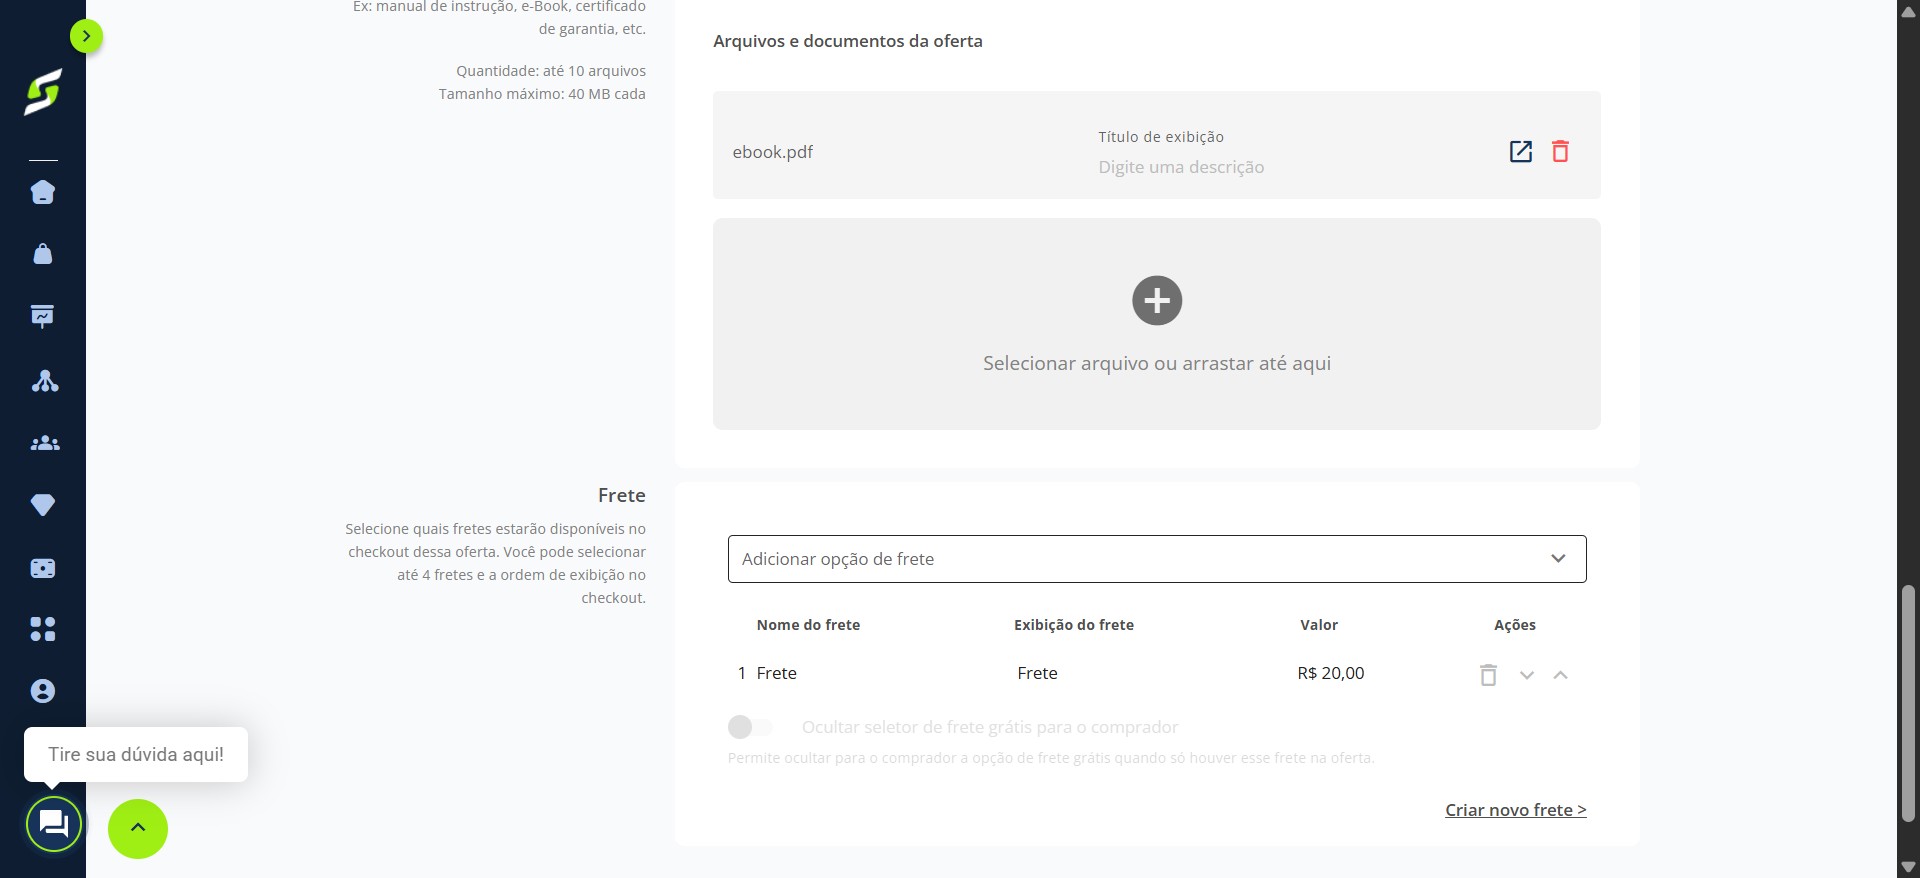The height and width of the screenshot is (878, 1920).
Task: Open the user account icon in sidebar
Action: tap(43, 691)
